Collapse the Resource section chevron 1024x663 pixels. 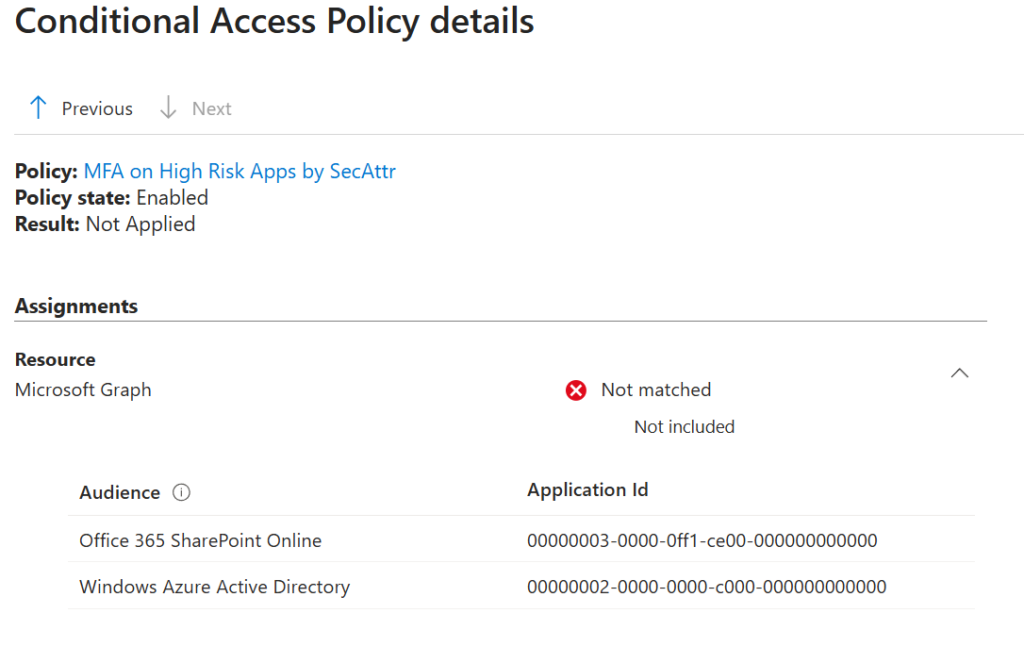pyautogui.click(x=959, y=373)
